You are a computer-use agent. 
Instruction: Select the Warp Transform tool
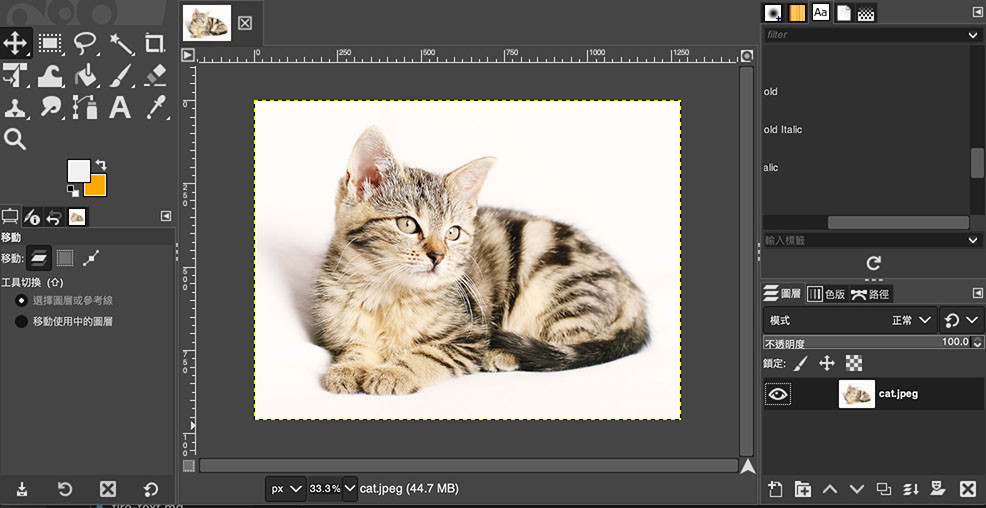click(50, 77)
